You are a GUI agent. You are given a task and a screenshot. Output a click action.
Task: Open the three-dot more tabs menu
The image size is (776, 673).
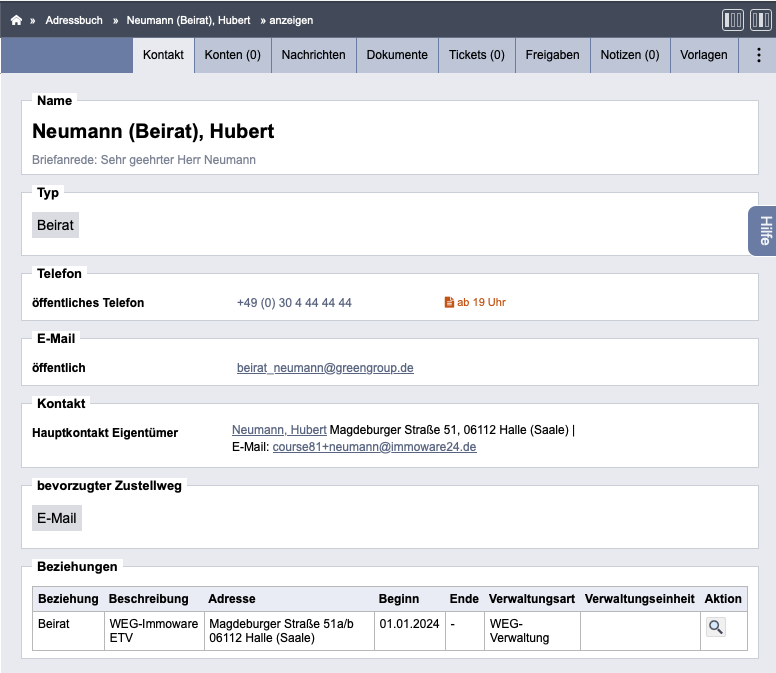(x=758, y=55)
